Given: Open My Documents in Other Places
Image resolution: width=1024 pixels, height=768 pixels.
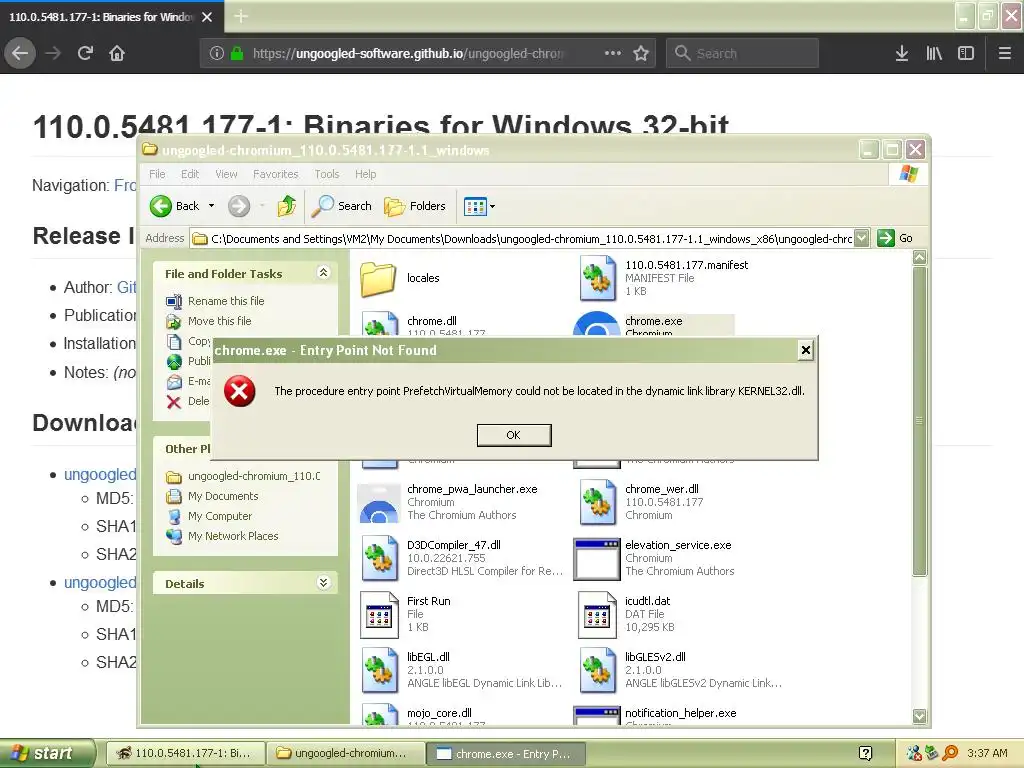Looking at the screenshot, I should [x=223, y=496].
